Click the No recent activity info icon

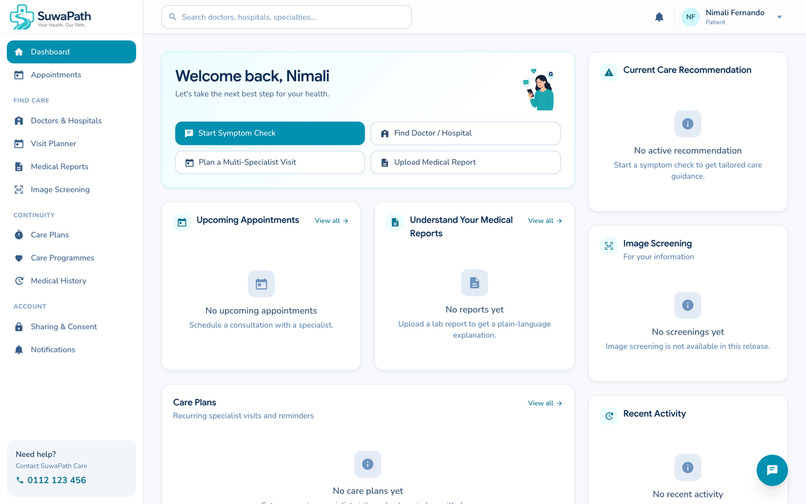tap(688, 467)
